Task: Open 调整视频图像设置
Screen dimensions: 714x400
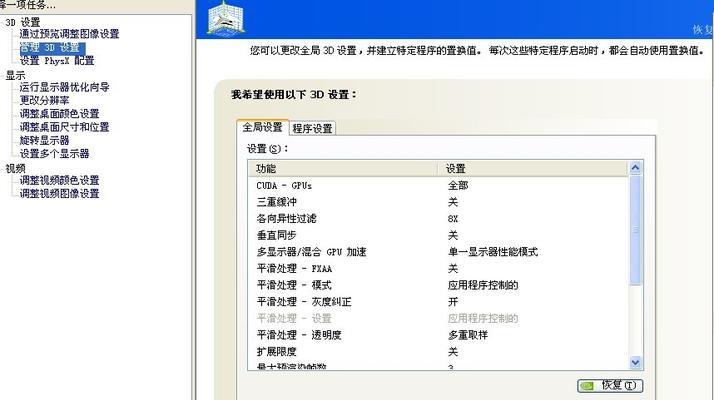Action: click(x=59, y=194)
